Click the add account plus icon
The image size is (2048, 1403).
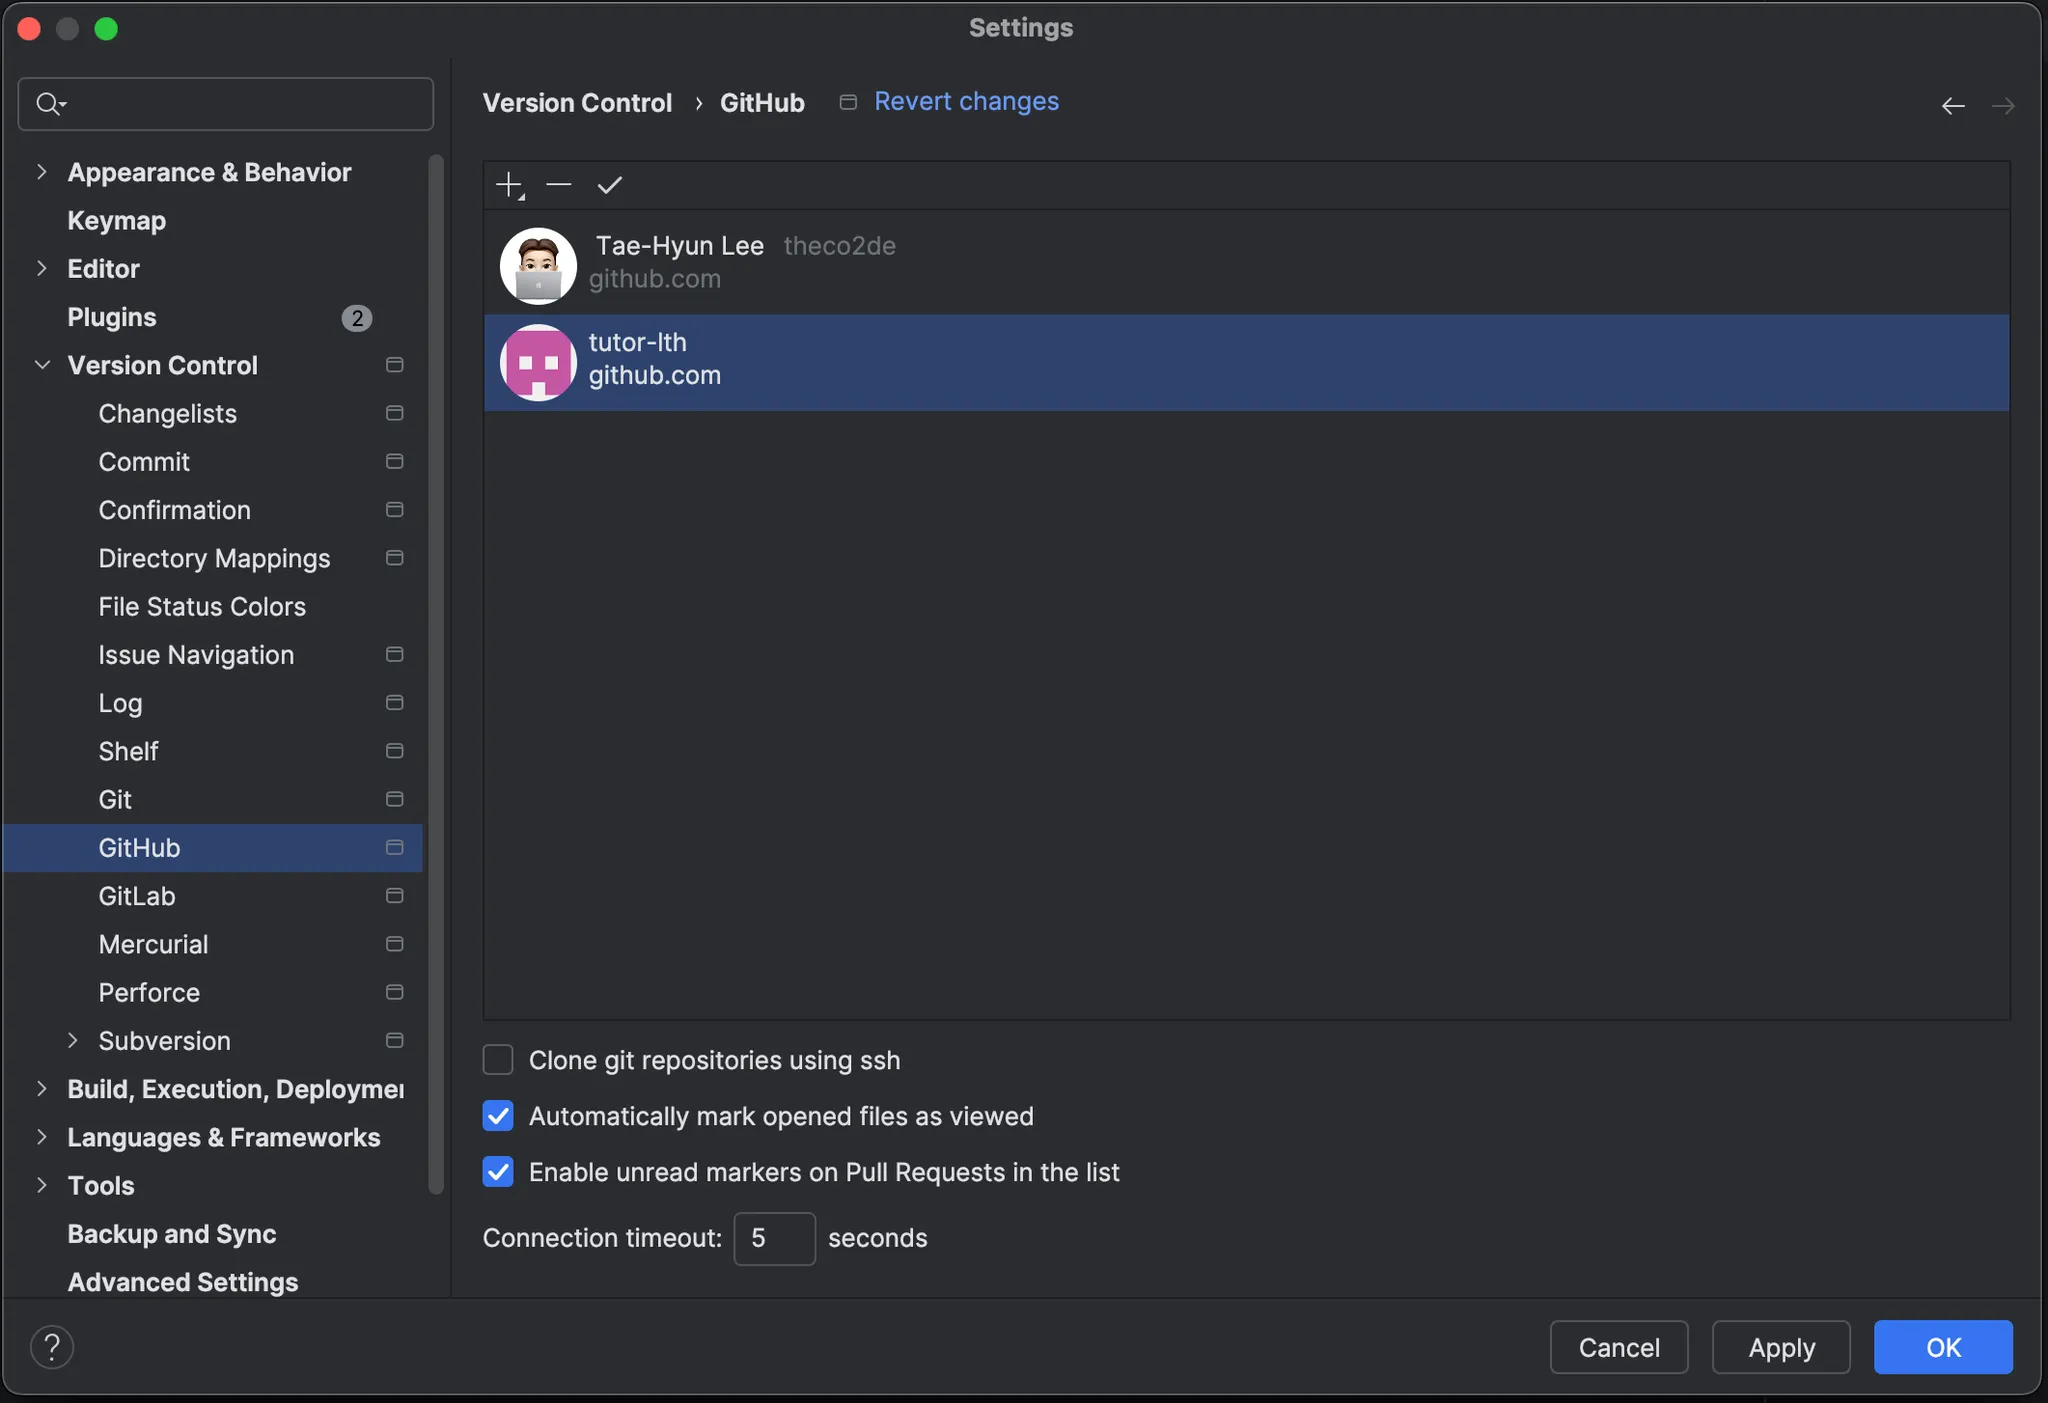pos(509,185)
